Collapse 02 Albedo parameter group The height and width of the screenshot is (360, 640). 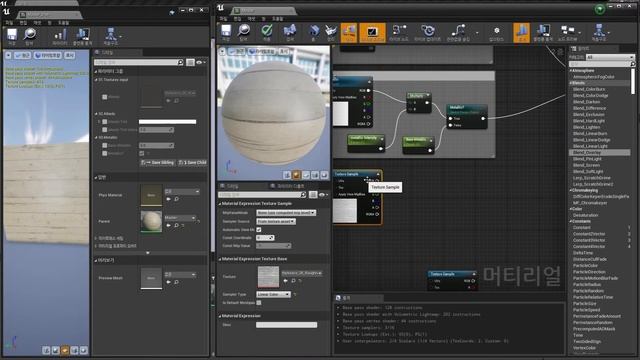coord(96,114)
